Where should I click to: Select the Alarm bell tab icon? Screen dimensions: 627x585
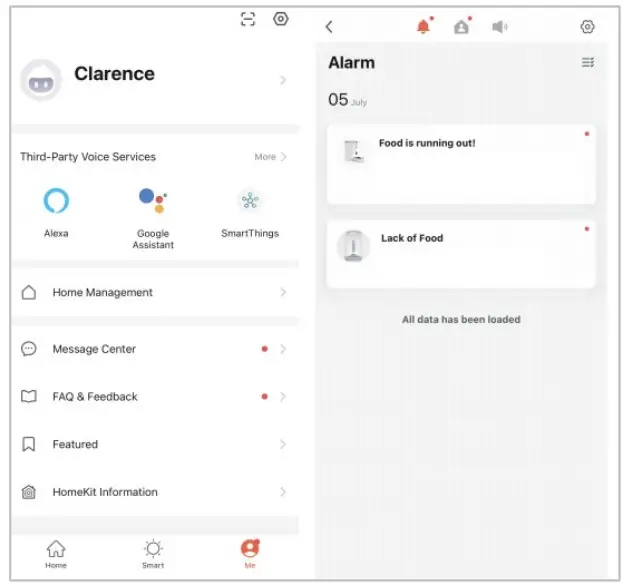click(424, 26)
